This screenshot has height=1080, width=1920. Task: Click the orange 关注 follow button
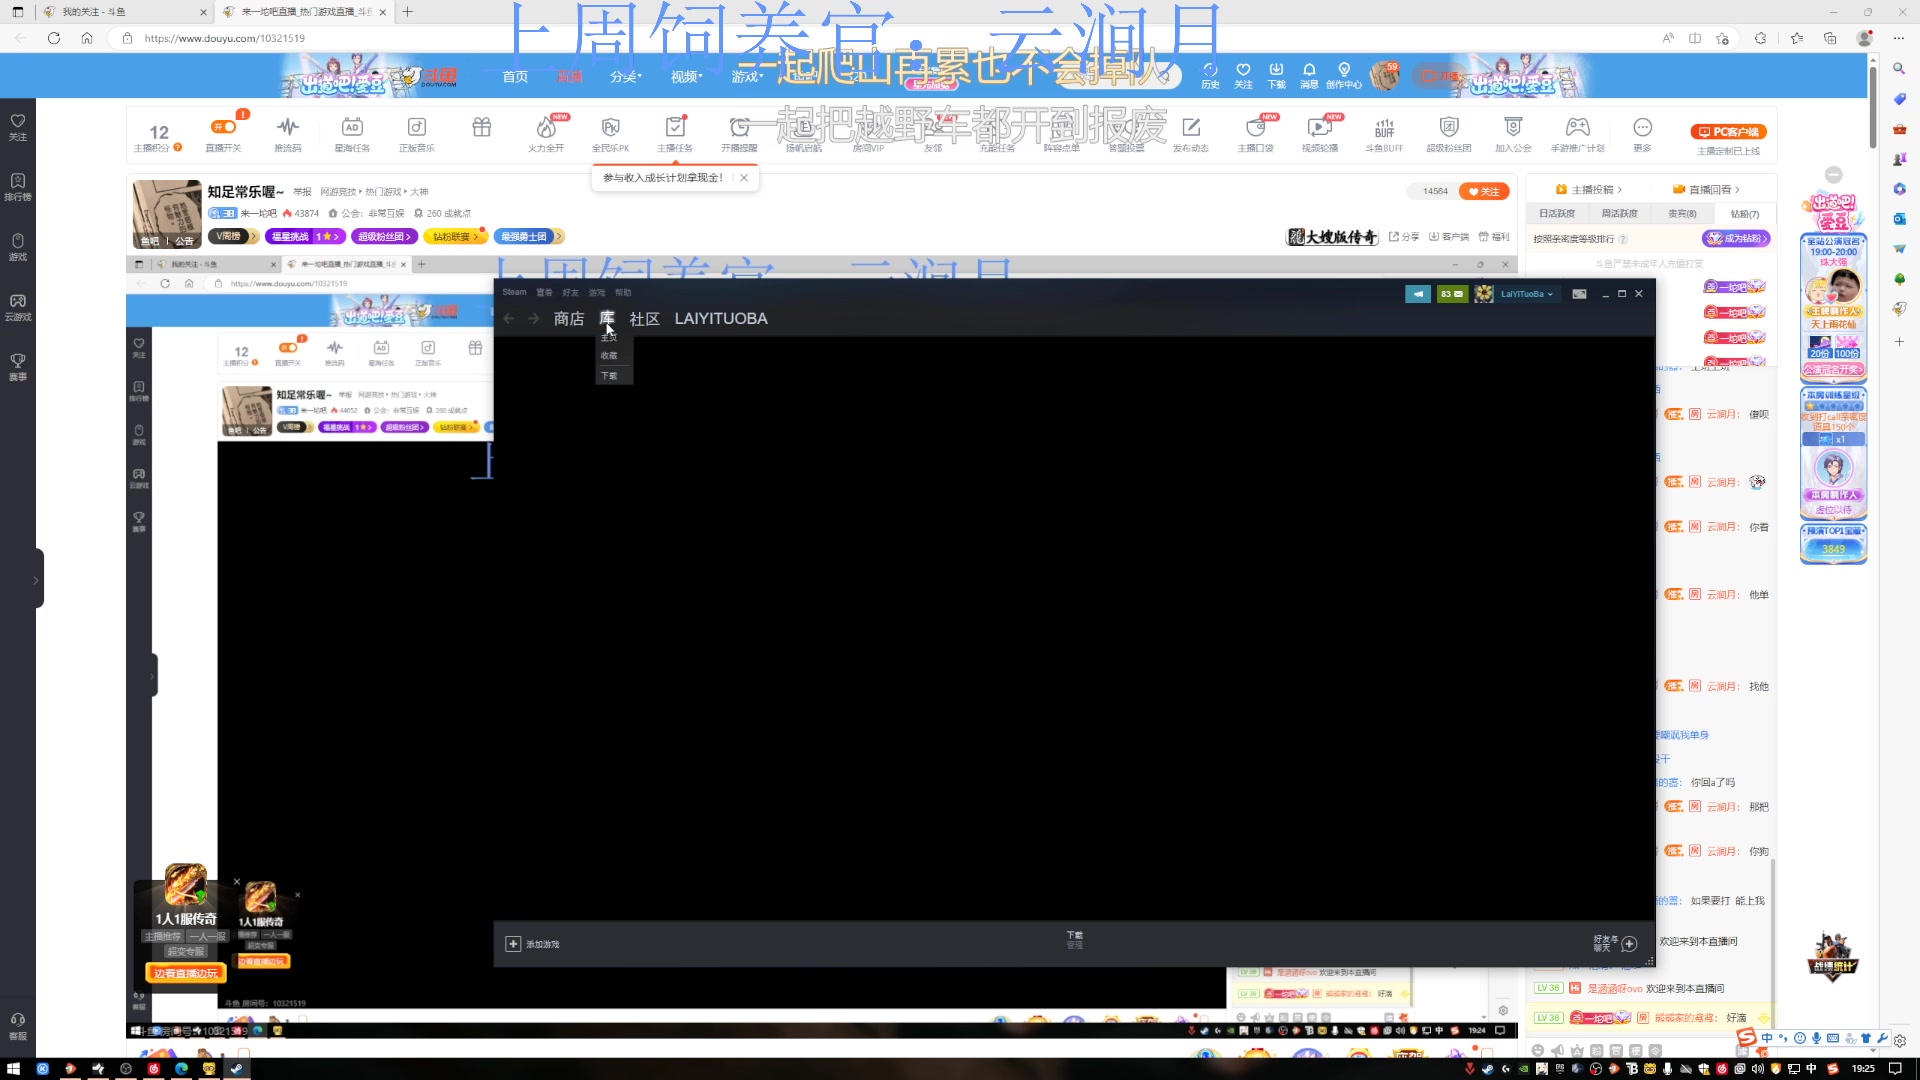coord(1484,191)
